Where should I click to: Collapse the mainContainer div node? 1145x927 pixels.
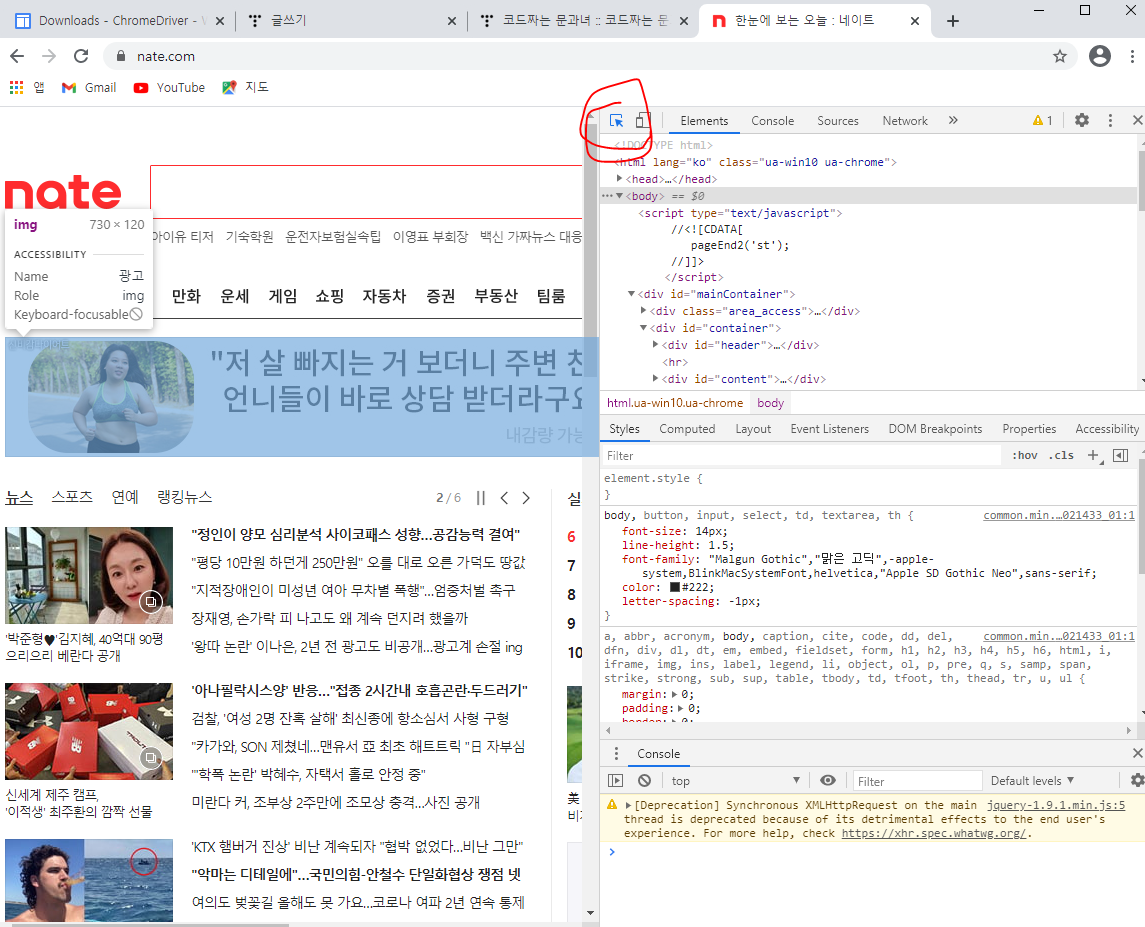pos(632,294)
